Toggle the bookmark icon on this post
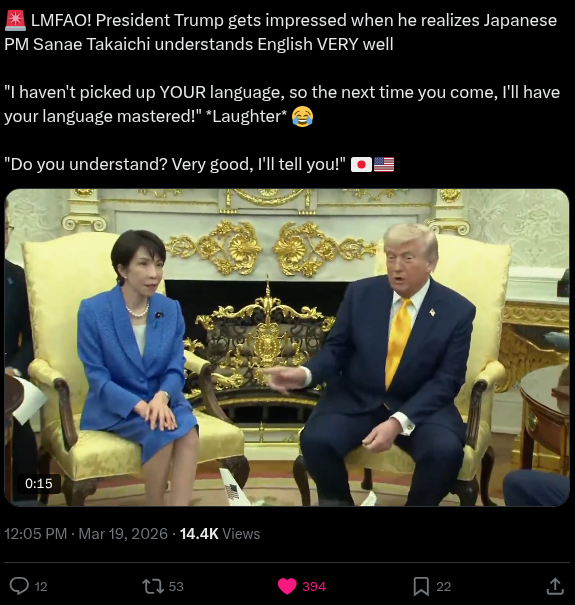The image size is (575, 605). pos(421,586)
